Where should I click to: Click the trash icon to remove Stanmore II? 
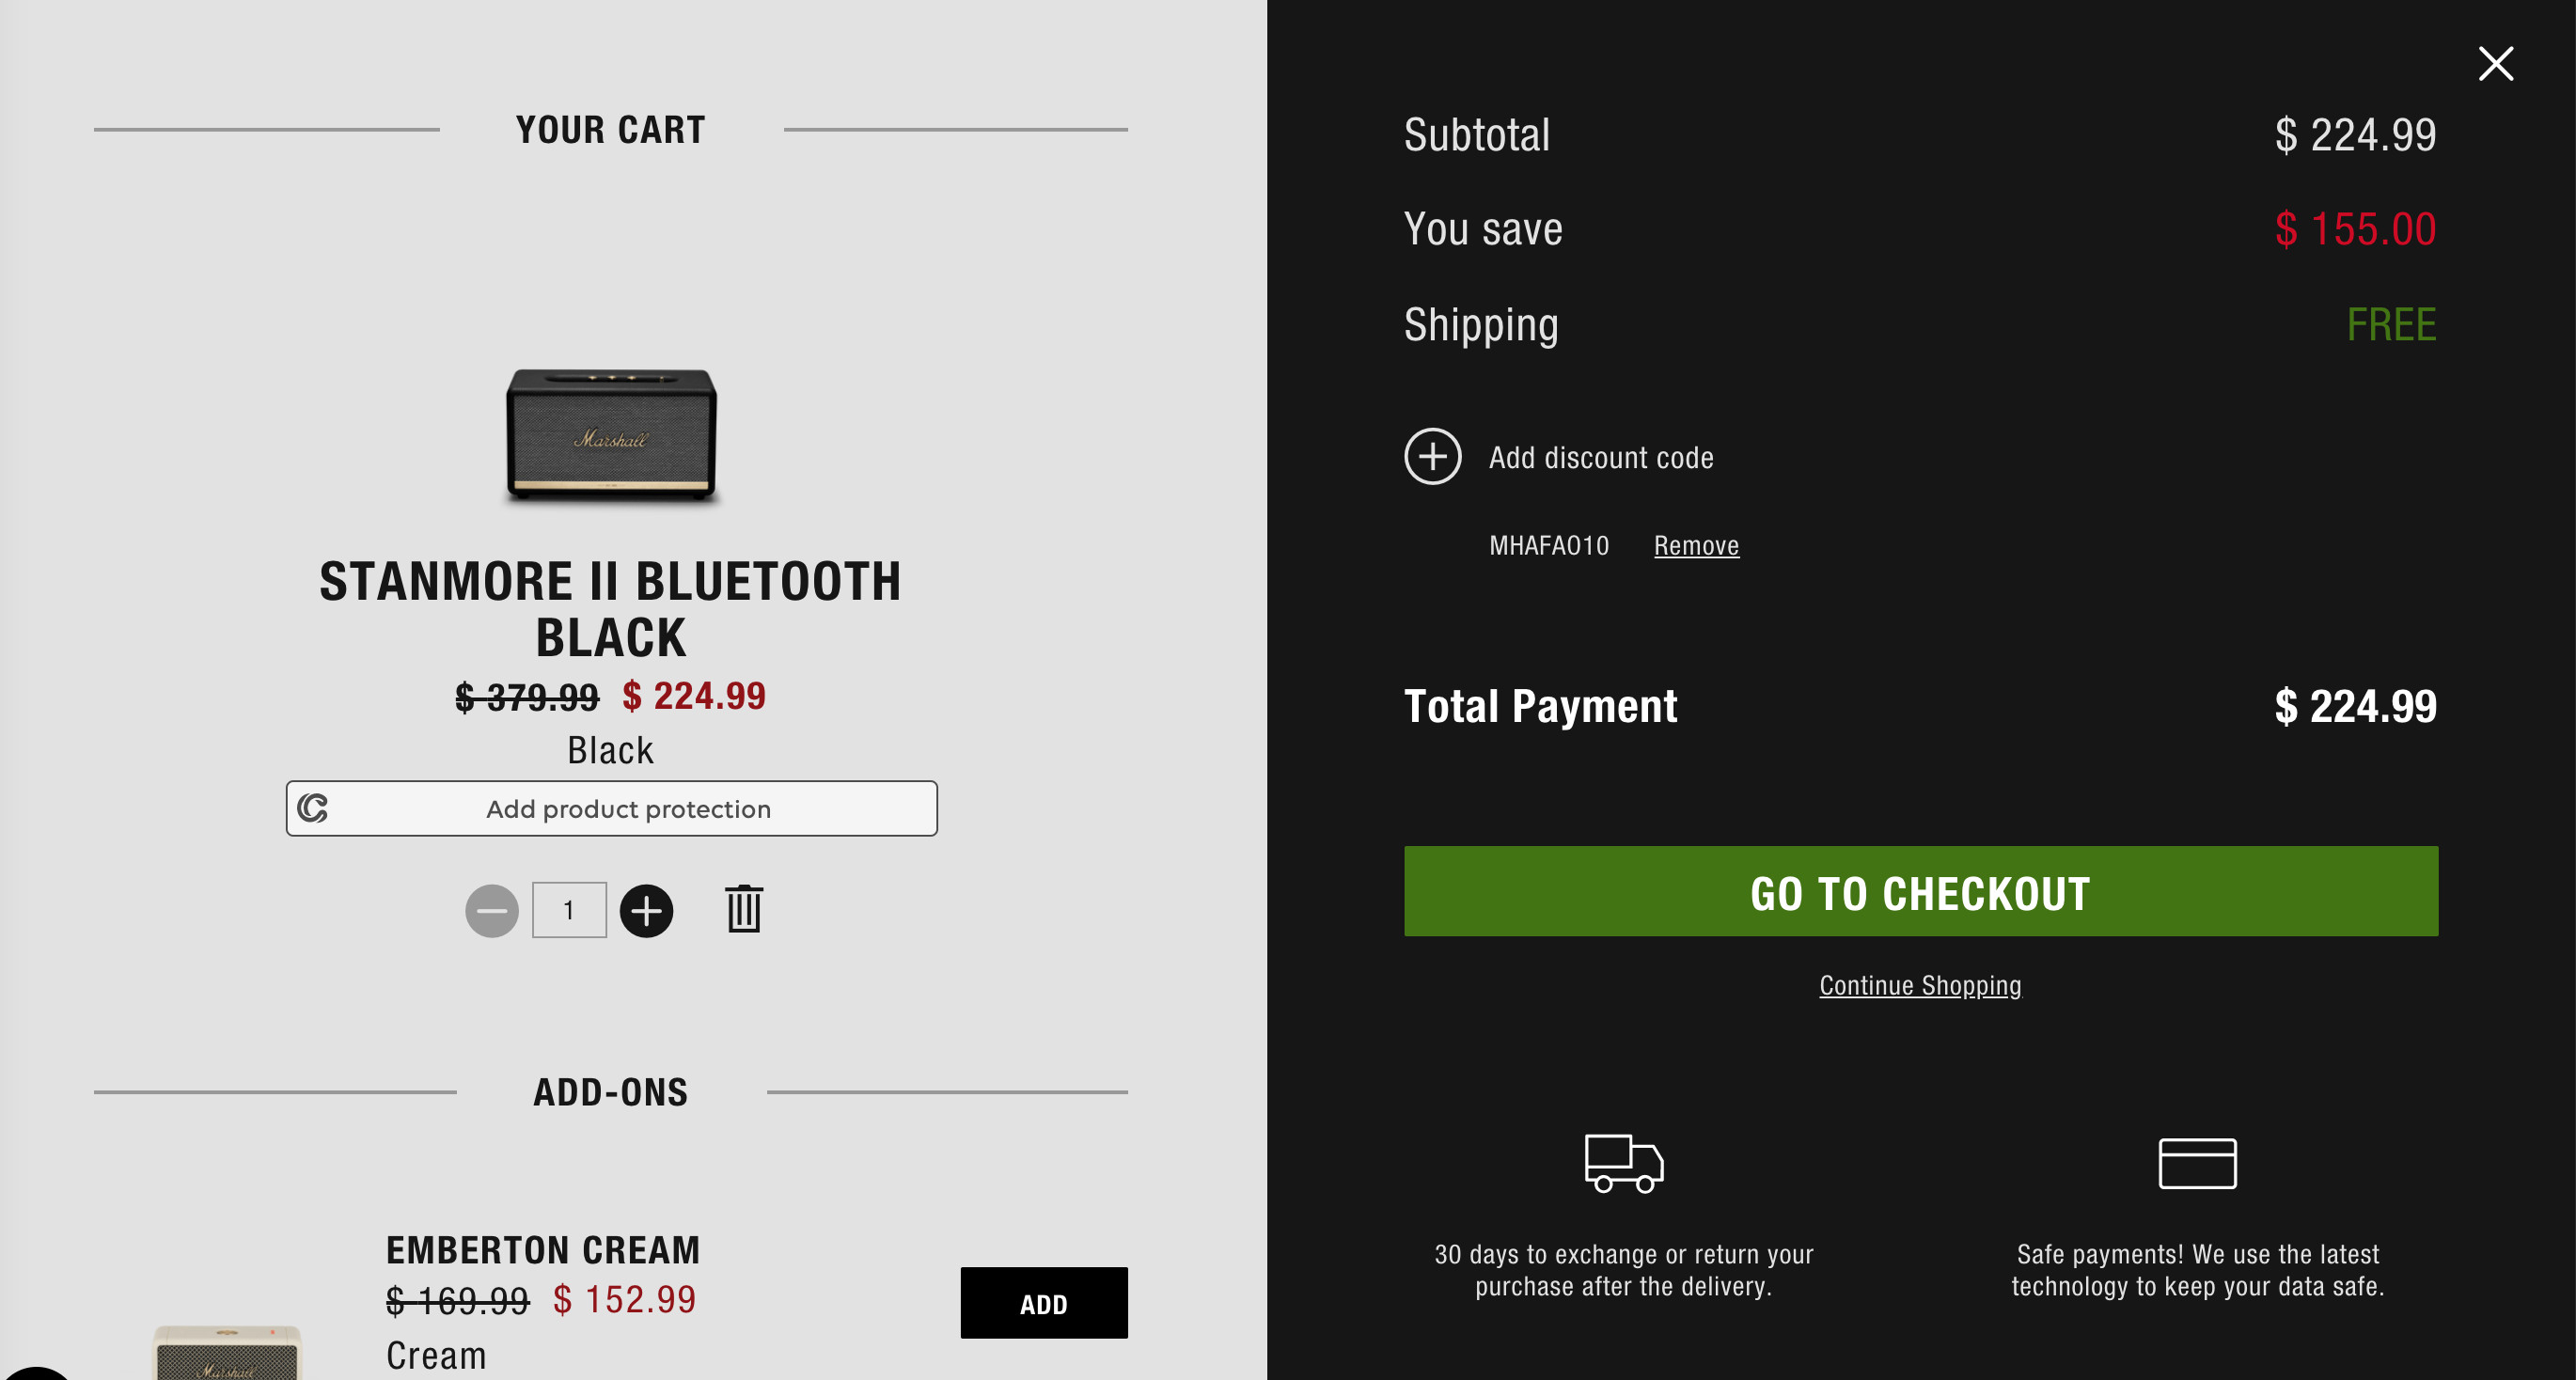(x=743, y=909)
